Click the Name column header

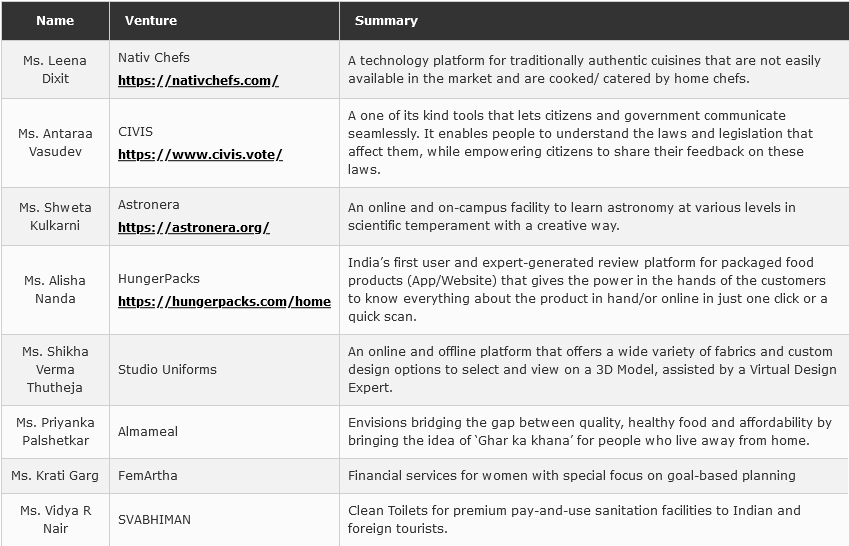pos(55,20)
